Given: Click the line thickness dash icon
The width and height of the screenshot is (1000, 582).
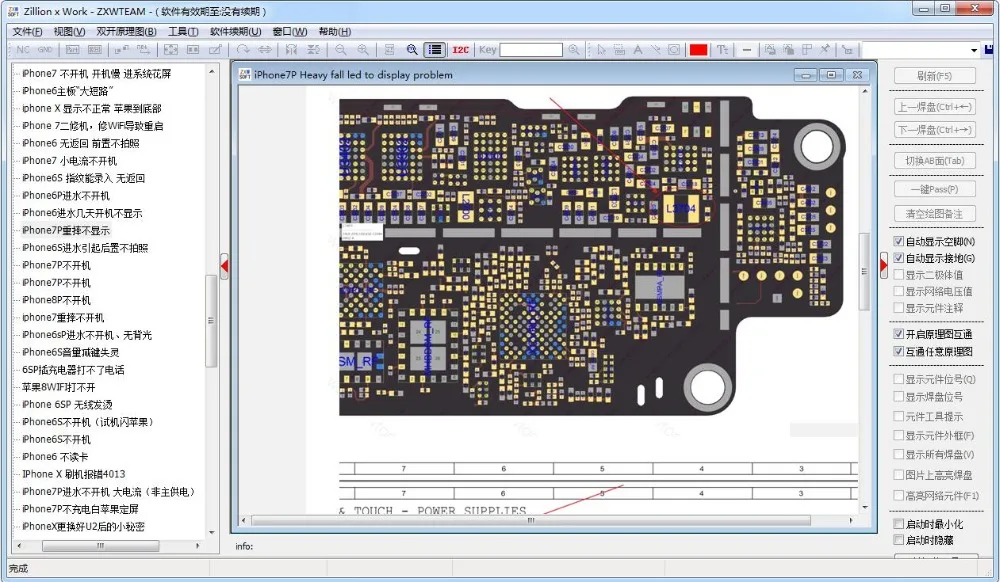Looking at the screenshot, I should tap(747, 50).
